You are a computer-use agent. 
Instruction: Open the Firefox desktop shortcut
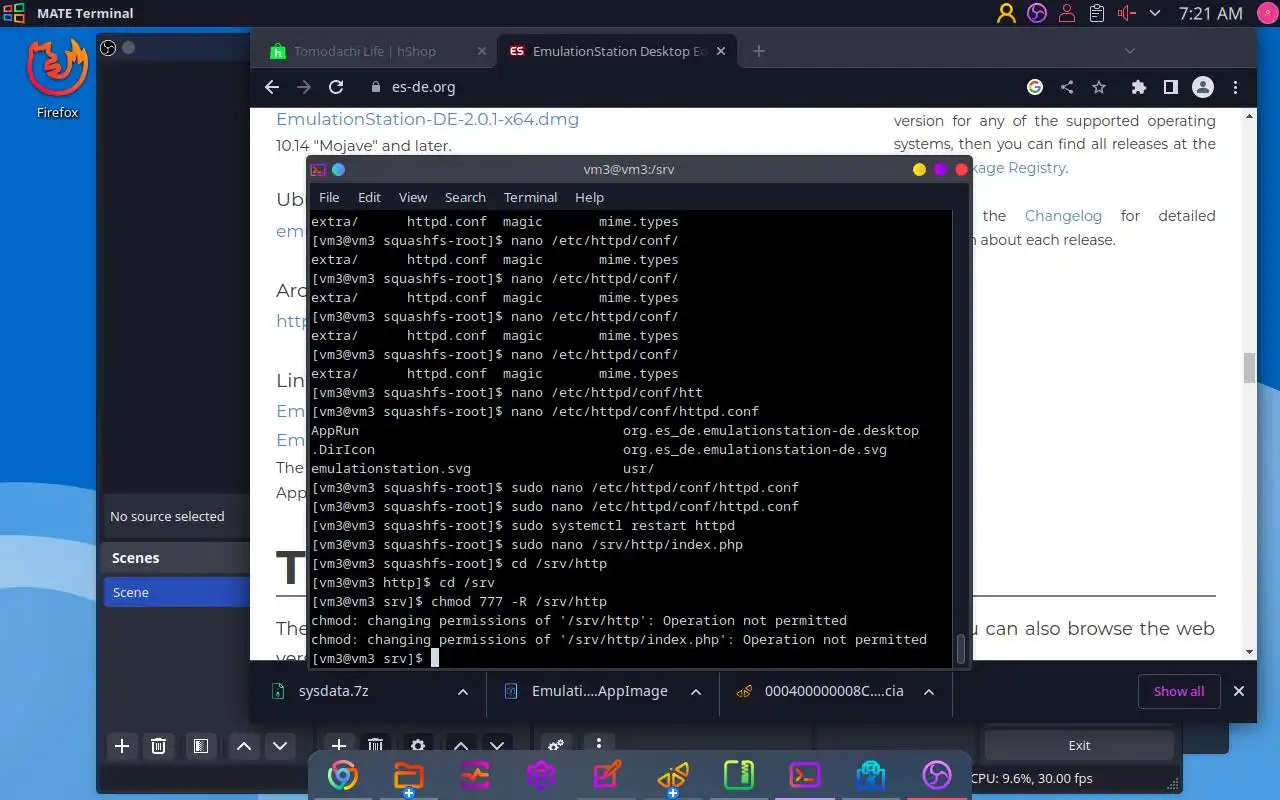57,78
